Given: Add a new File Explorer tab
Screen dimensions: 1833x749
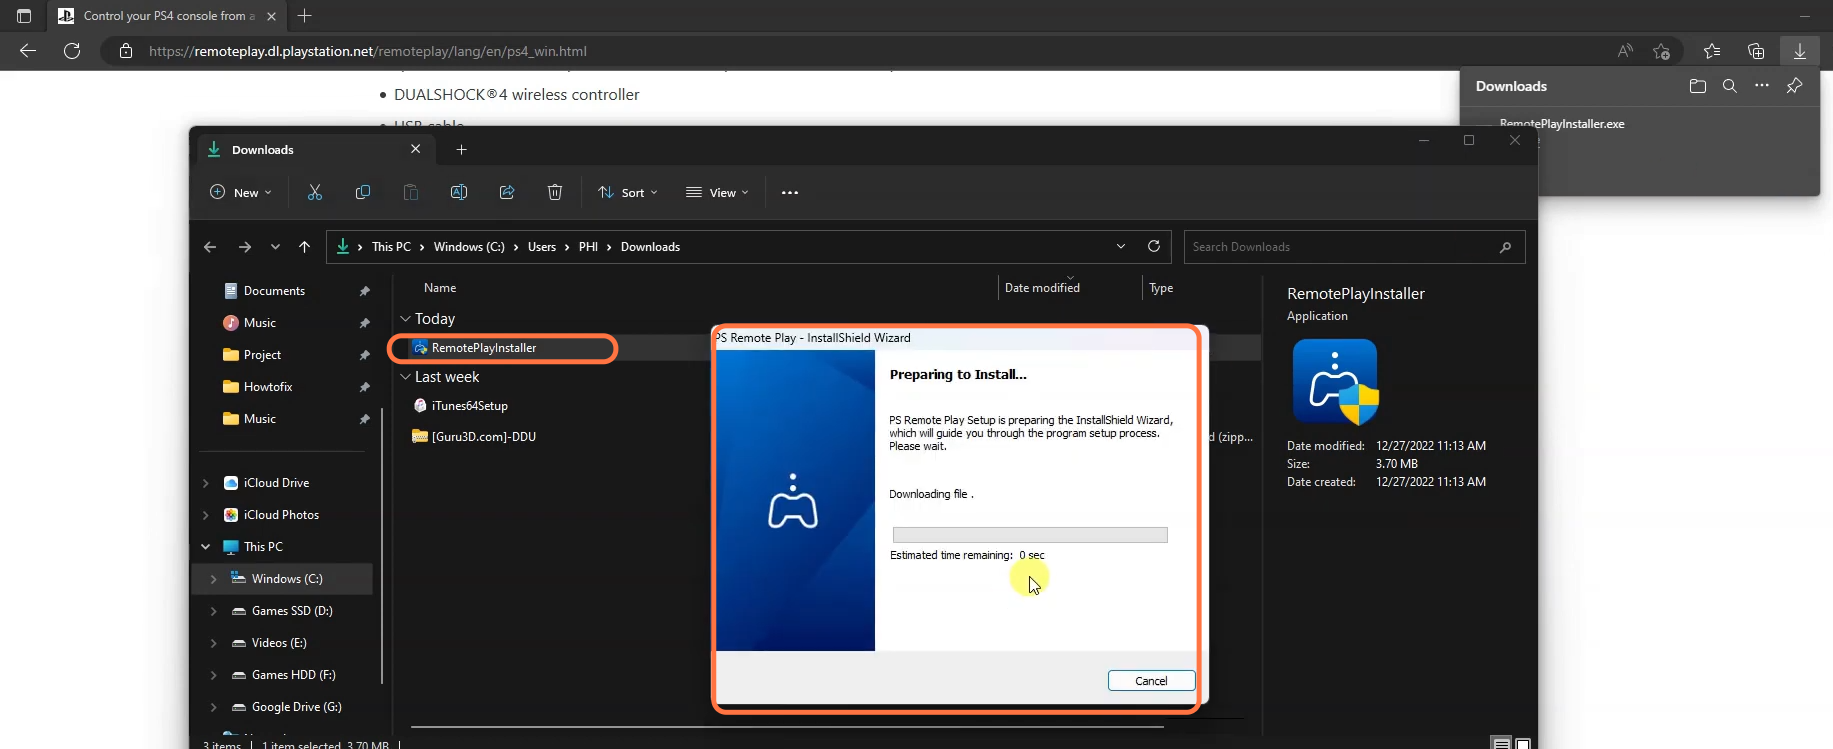Looking at the screenshot, I should coord(461,150).
